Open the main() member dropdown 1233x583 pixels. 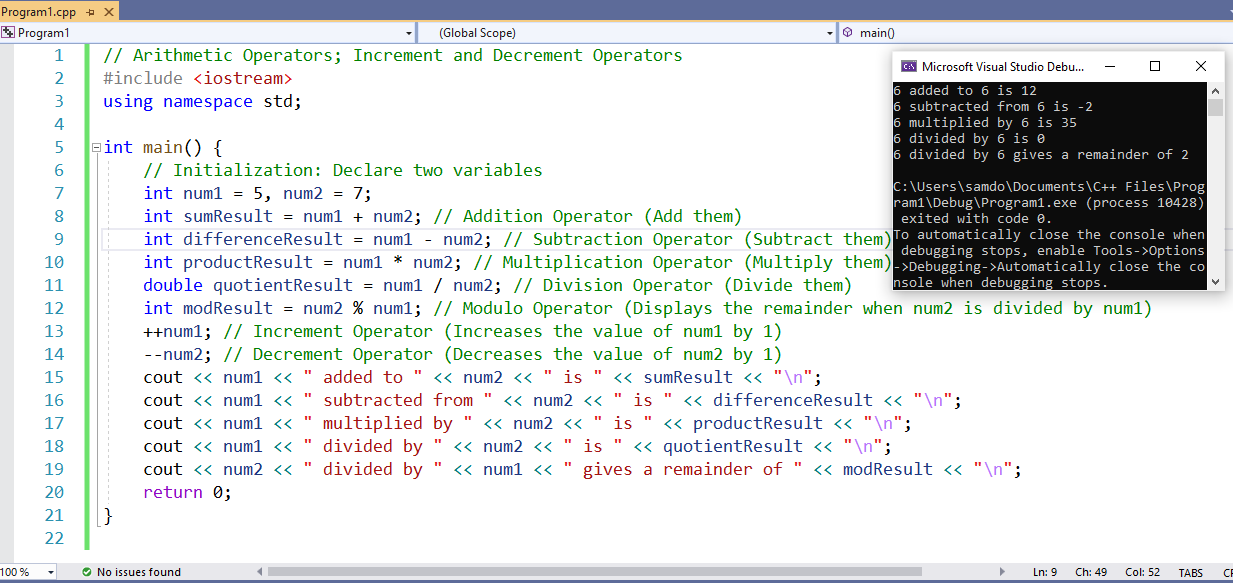tap(1035, 33)
